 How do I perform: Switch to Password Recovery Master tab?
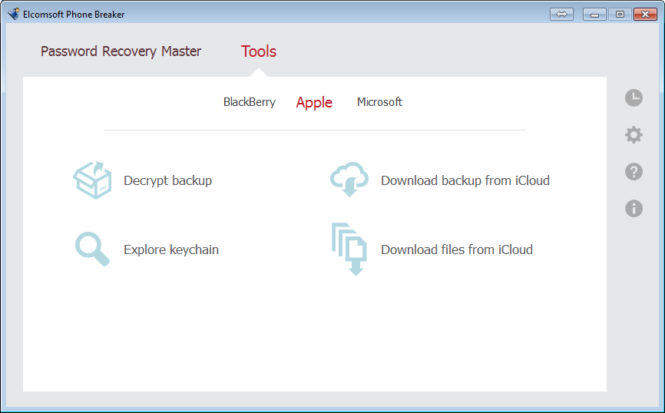[x=121, y=51]
